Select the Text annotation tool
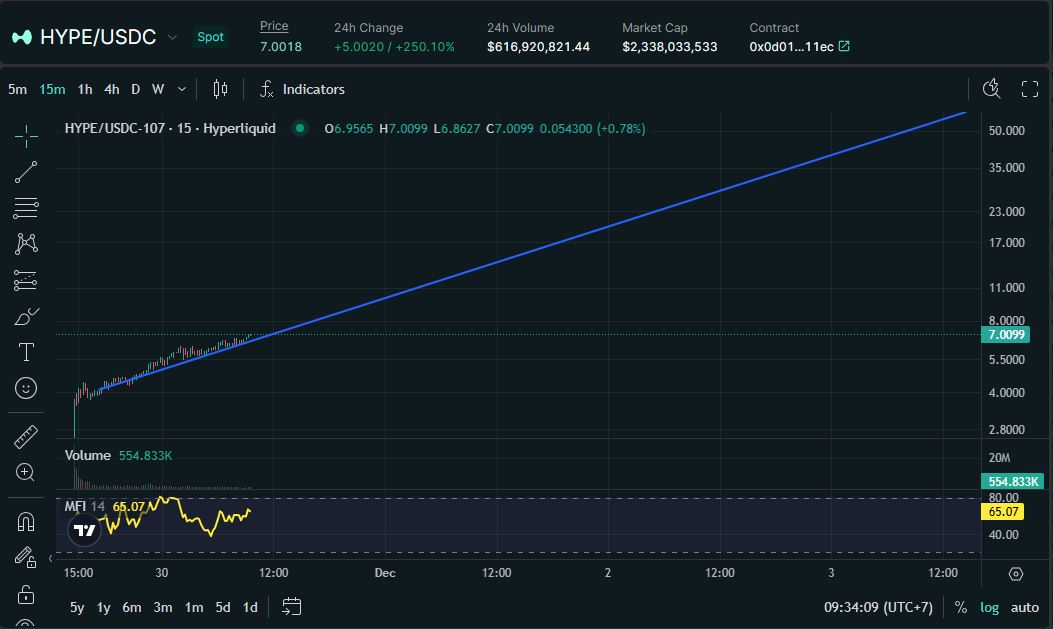The height and width of the screenshot is (629, 1053). coord(26,352)
